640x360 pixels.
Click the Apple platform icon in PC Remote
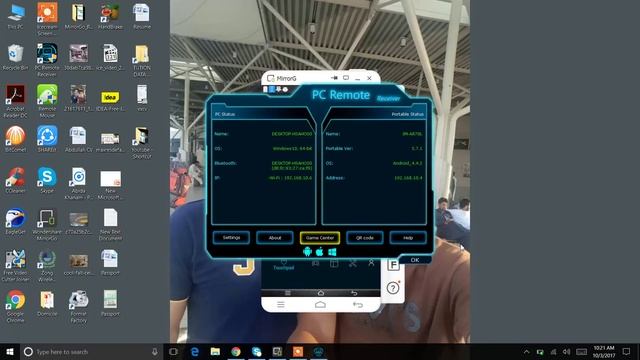coord(320,252)
